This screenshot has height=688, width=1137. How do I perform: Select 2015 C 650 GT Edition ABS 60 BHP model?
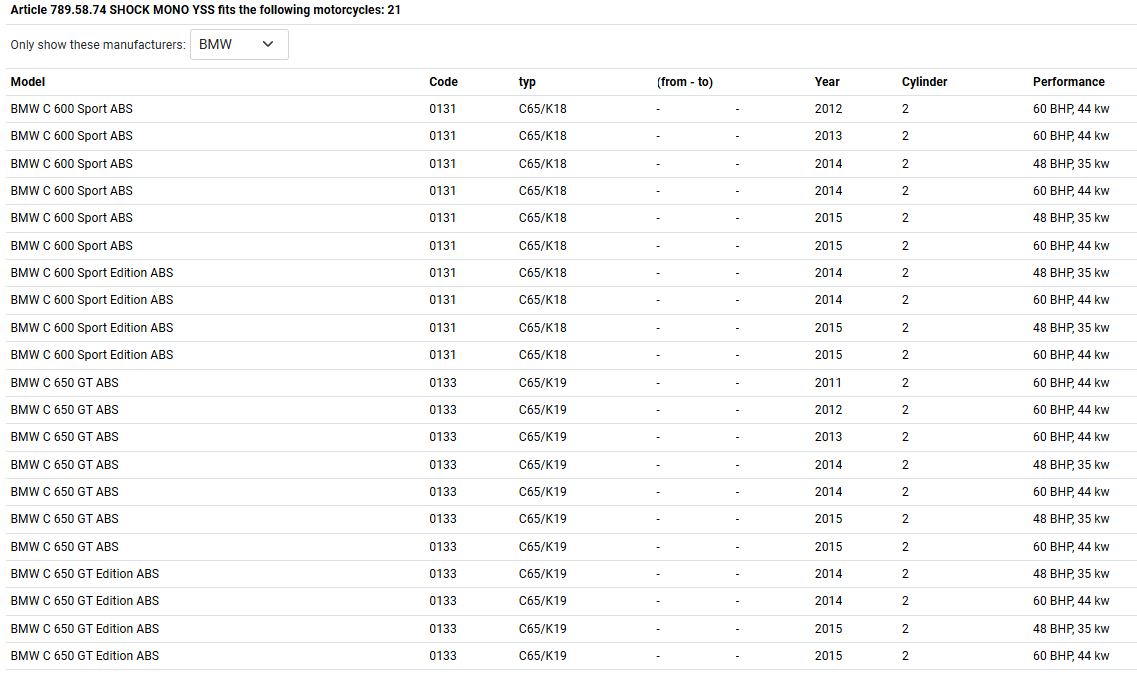tap(84, 656)
